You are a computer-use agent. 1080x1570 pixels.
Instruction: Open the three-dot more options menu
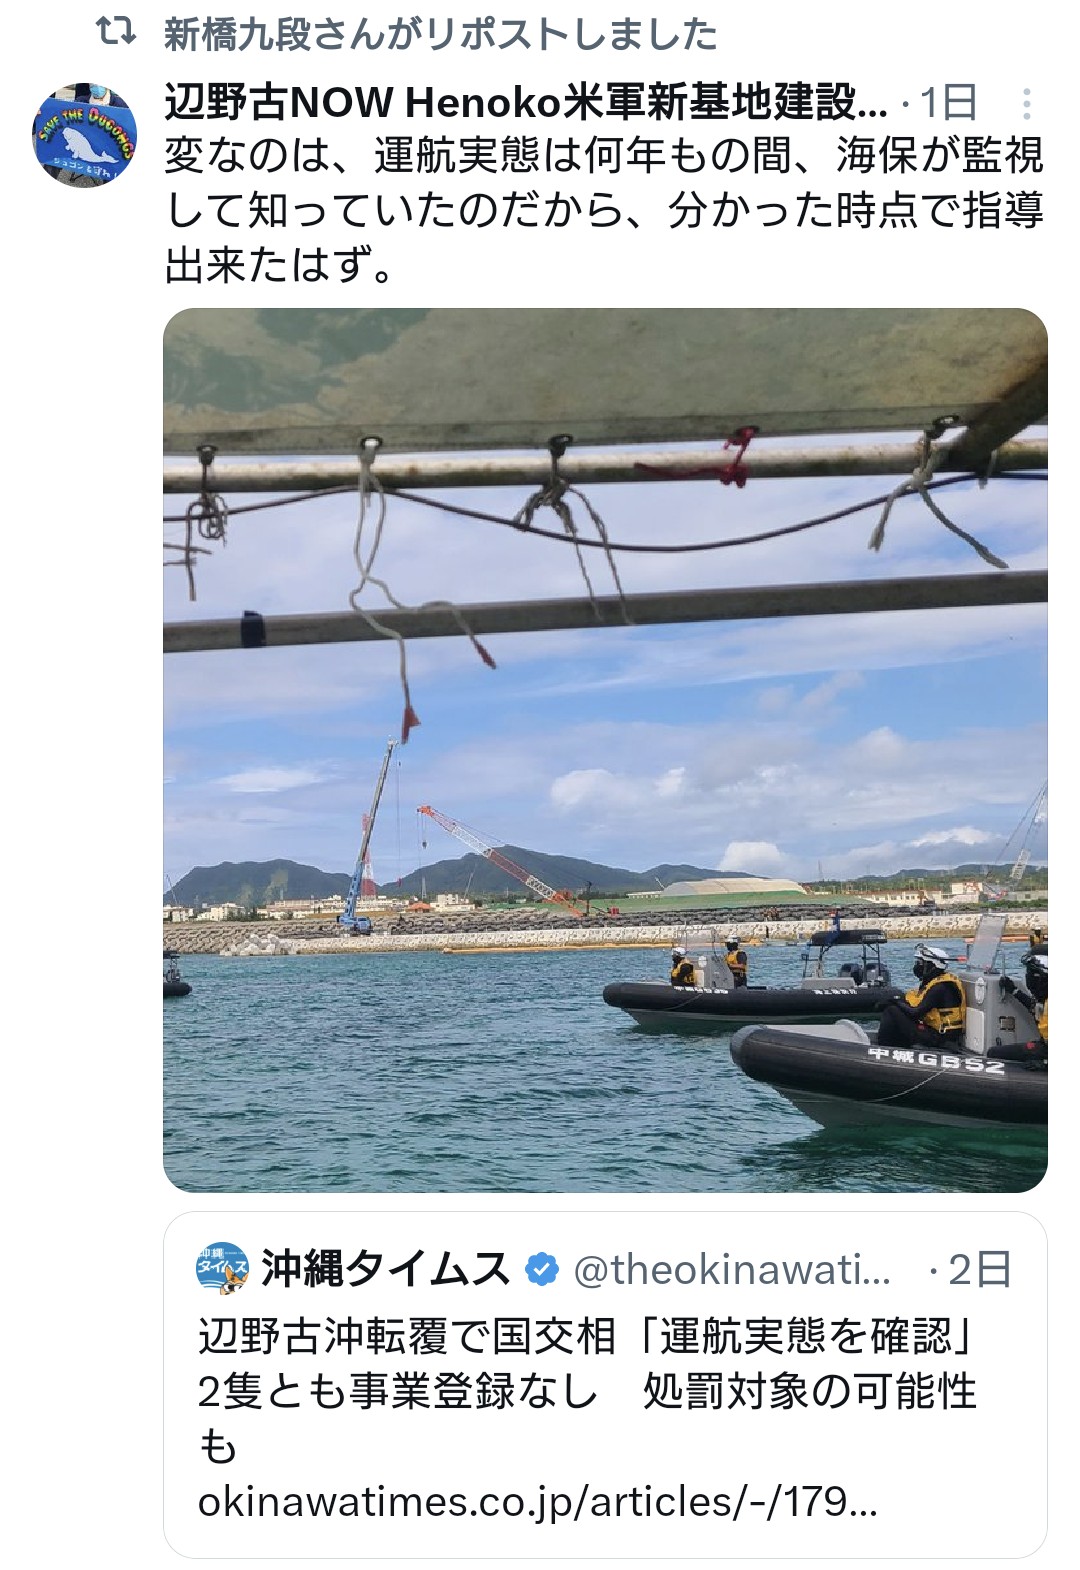[1026, 103]
